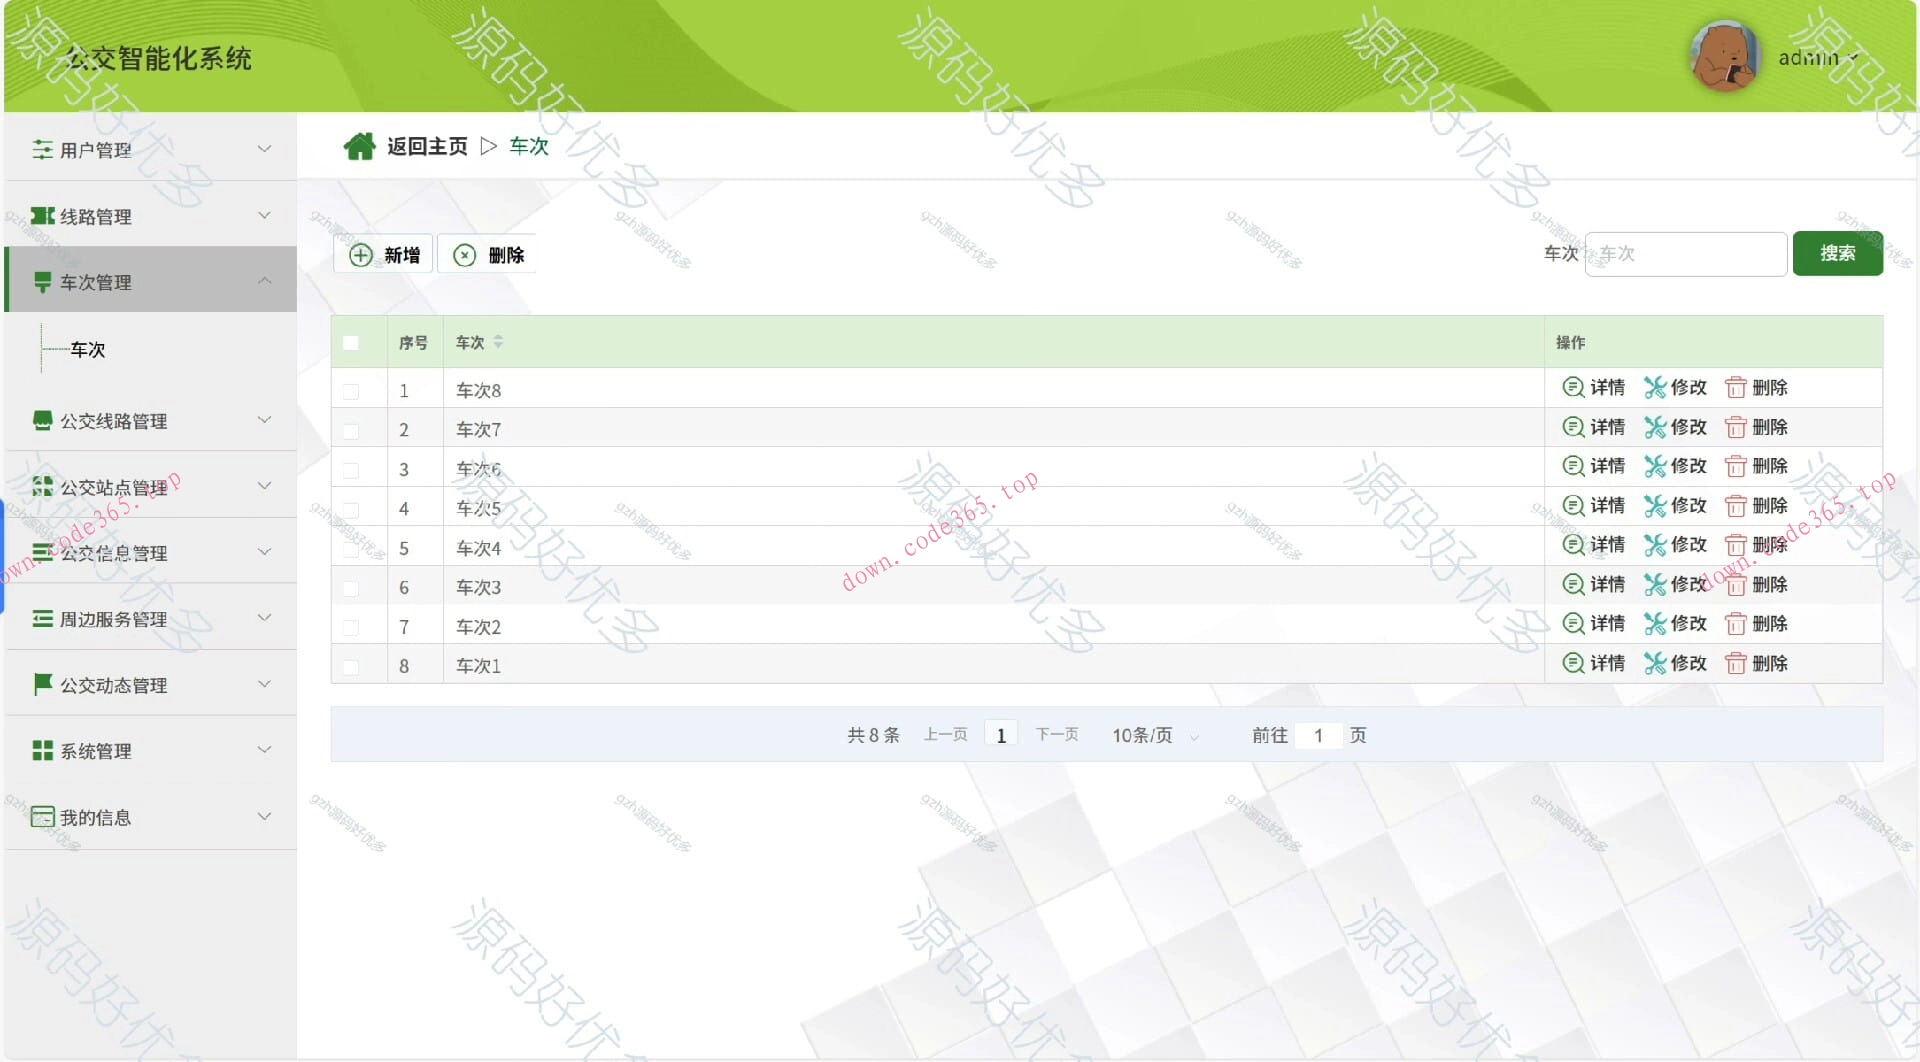Select the 车次管理 sidebar icon

(x=41, y=281)
